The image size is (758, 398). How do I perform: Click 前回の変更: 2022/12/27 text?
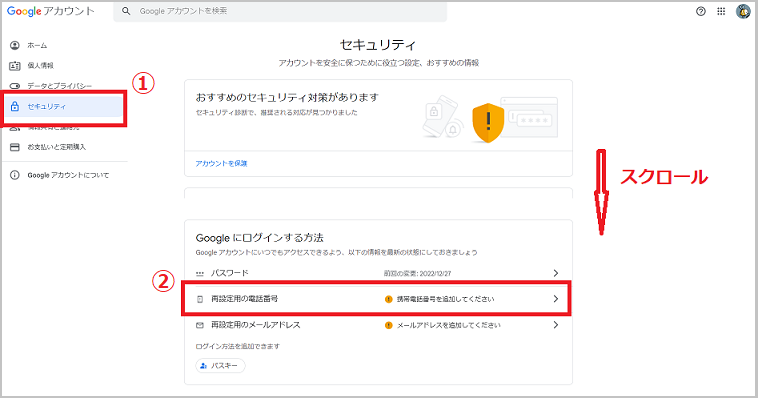418,274
